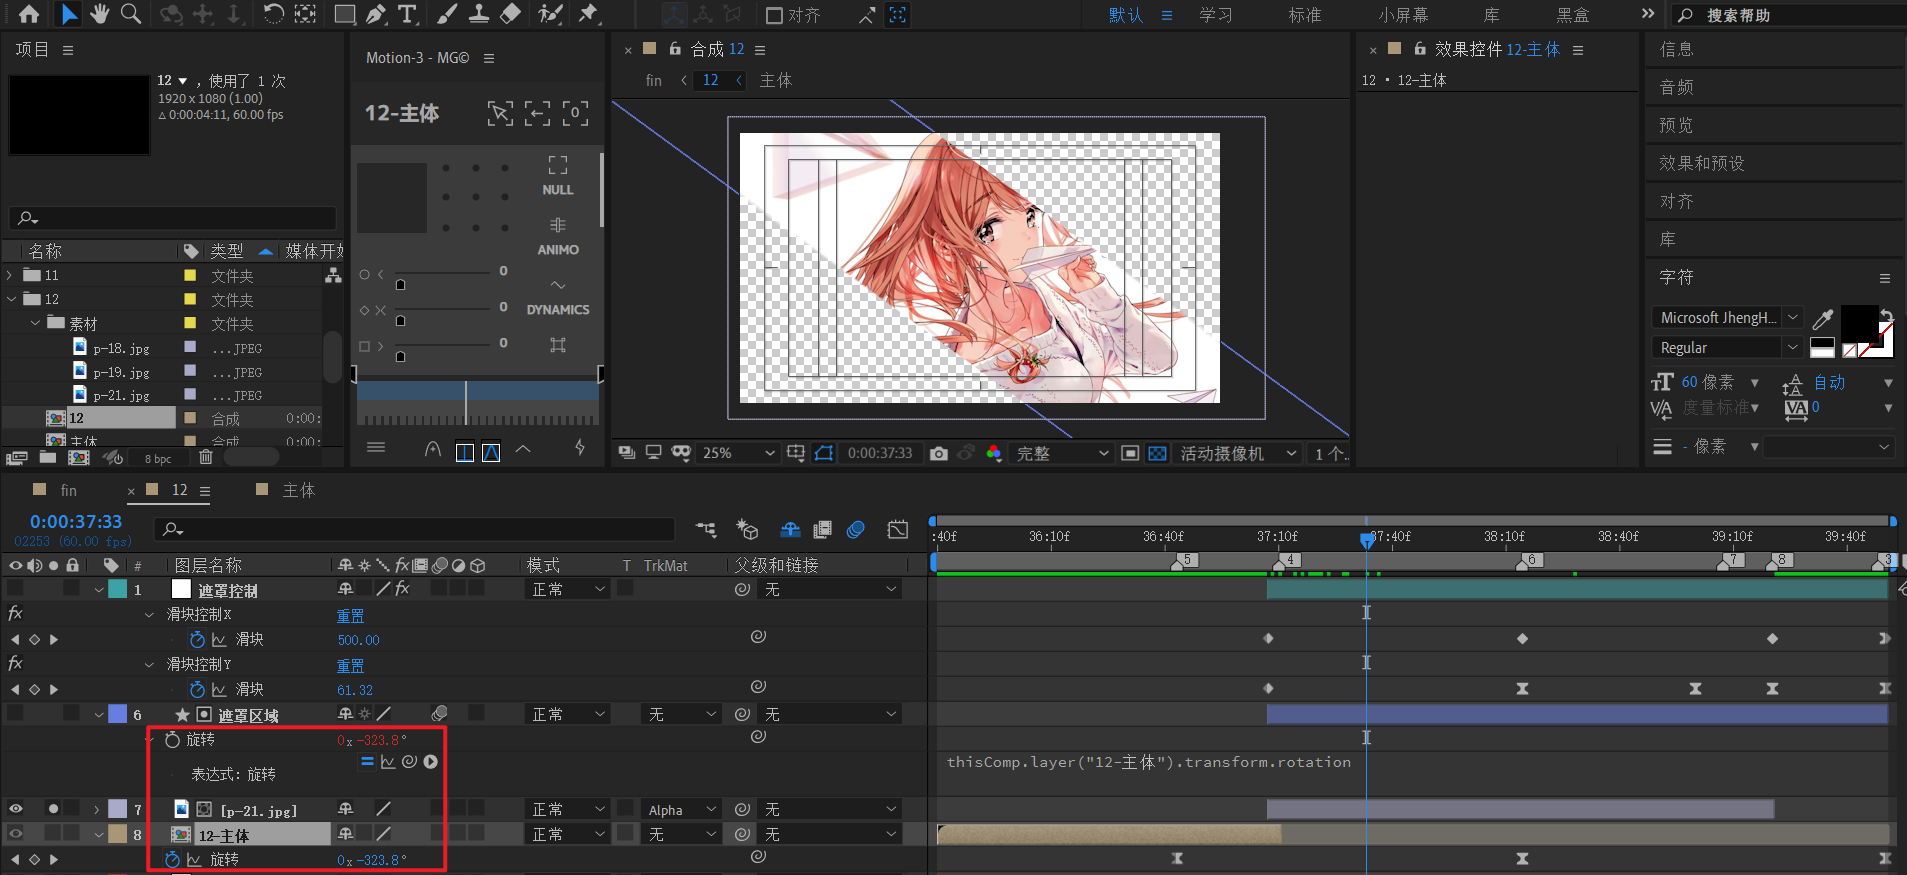The width and height of the screenshot is (1907, 875).
Task: Toggle stopwatch for 12-主体 旋转 property
Action: pyautogui.click(x=172, y=859)
